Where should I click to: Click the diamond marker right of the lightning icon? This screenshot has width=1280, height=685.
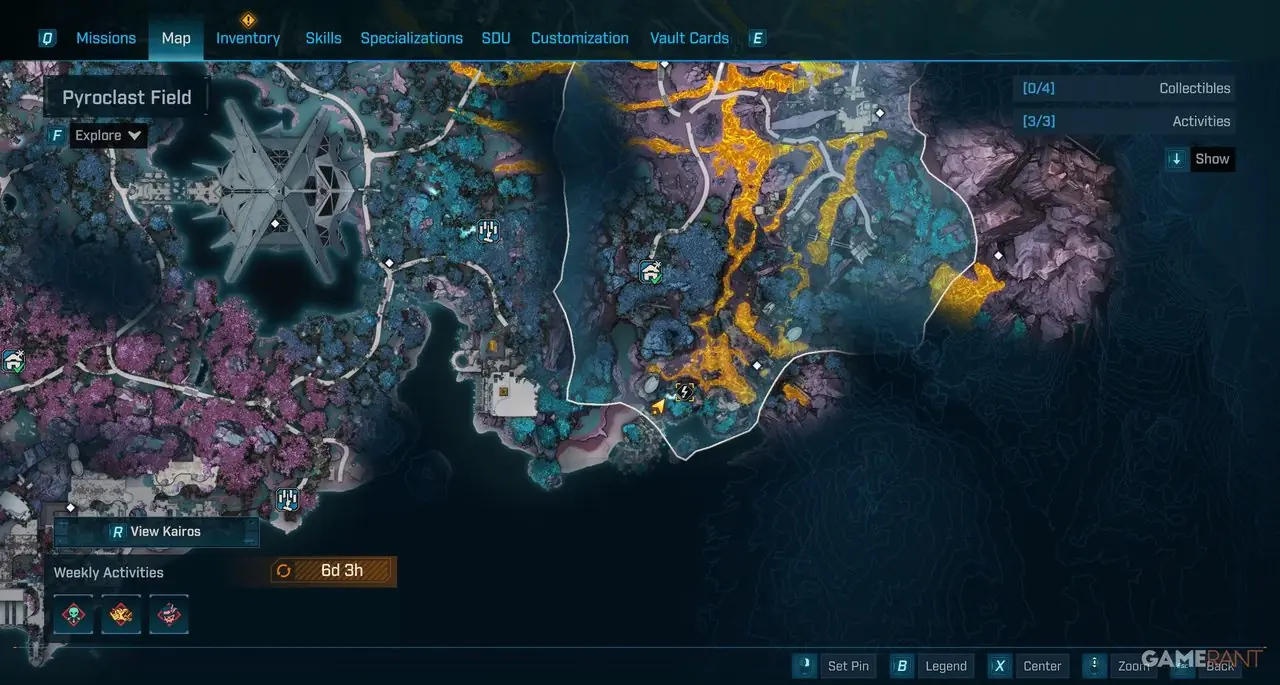pos(757,366)
